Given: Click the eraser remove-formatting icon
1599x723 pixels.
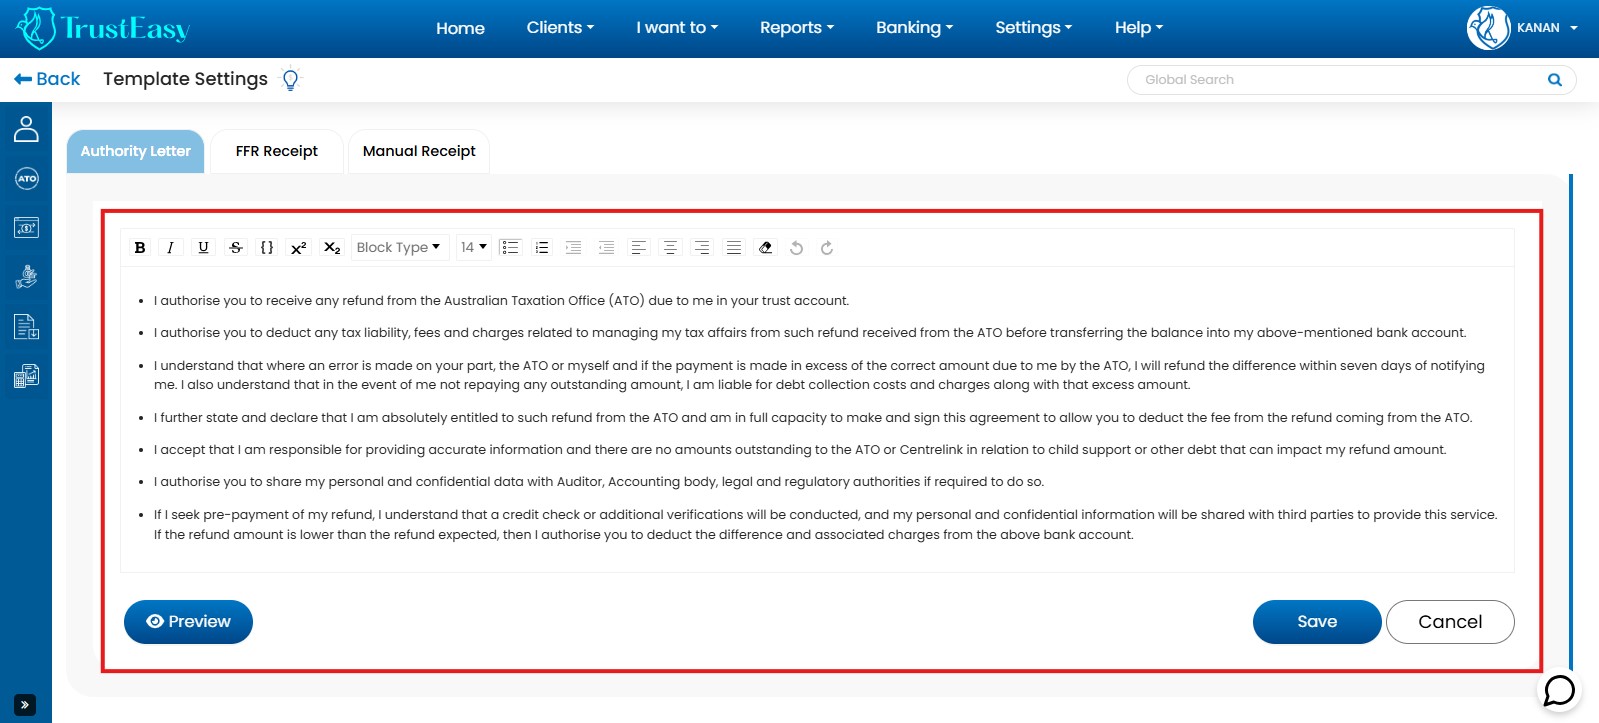Looking at the screenshot, I should tap(765, 248).
